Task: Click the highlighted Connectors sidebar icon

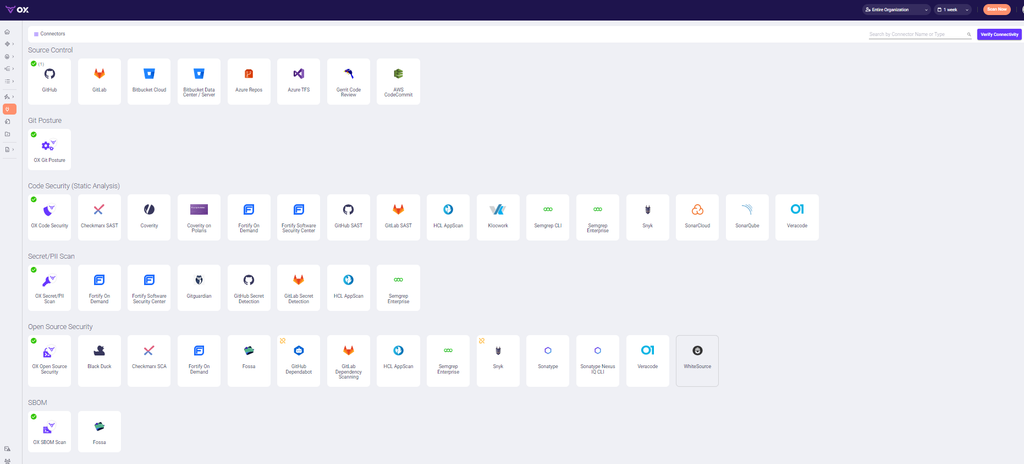Action: tap(9, 109)
